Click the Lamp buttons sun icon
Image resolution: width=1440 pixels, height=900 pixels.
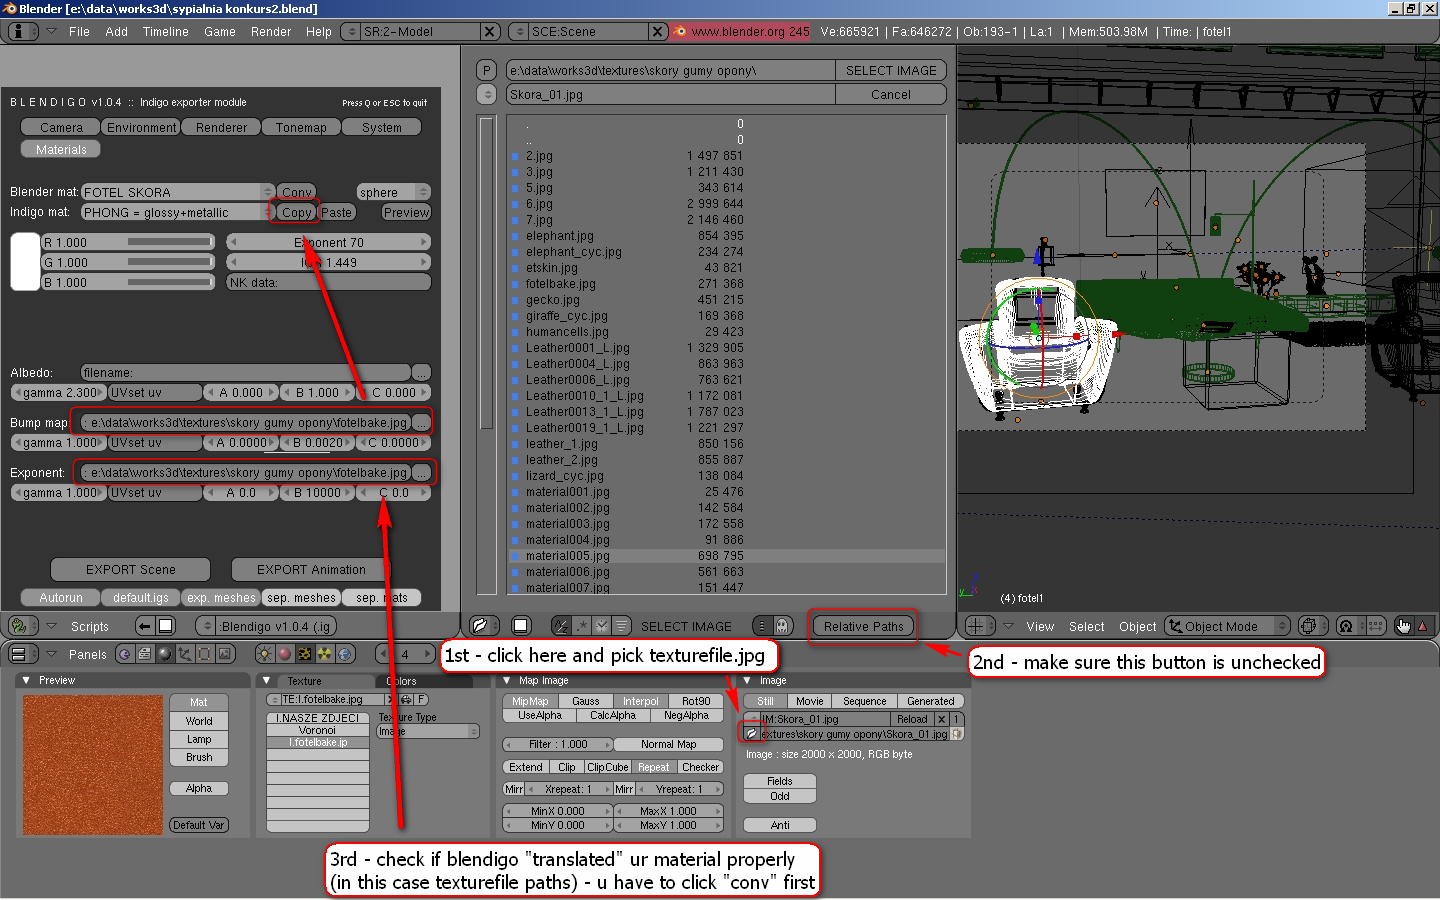[265, 654]
